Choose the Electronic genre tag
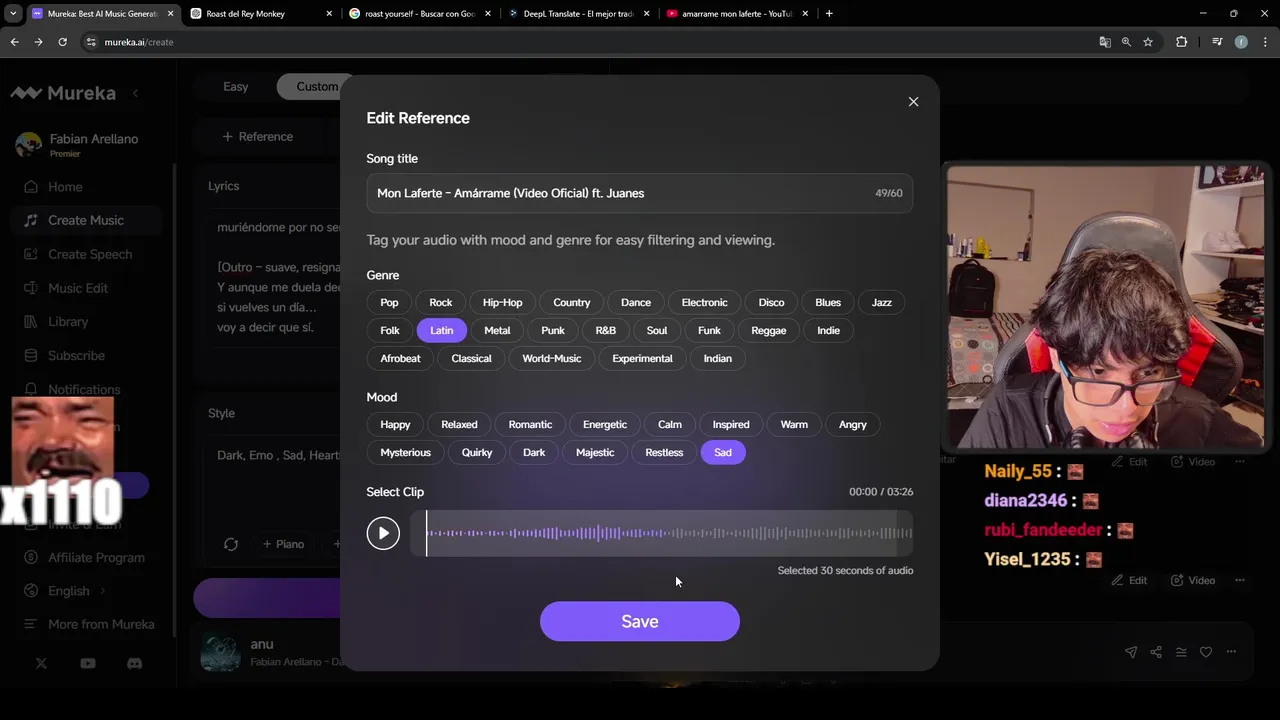Screen dimensions: 1280x720 coord(705,303)
